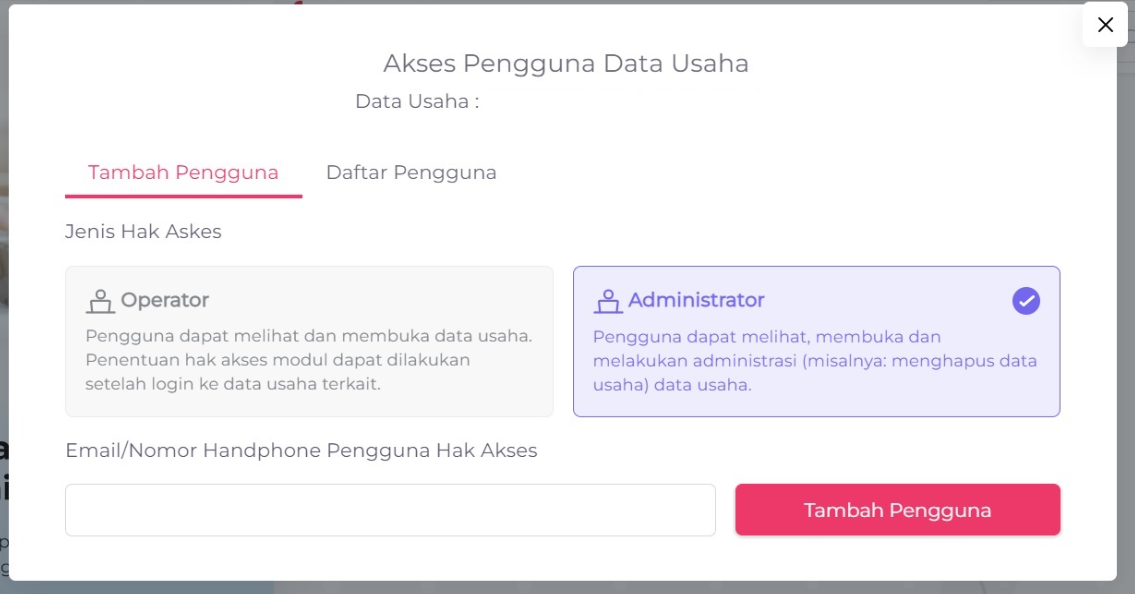Switch to the Daftar Pengguna tab
1135x594 pixels.
411,172
